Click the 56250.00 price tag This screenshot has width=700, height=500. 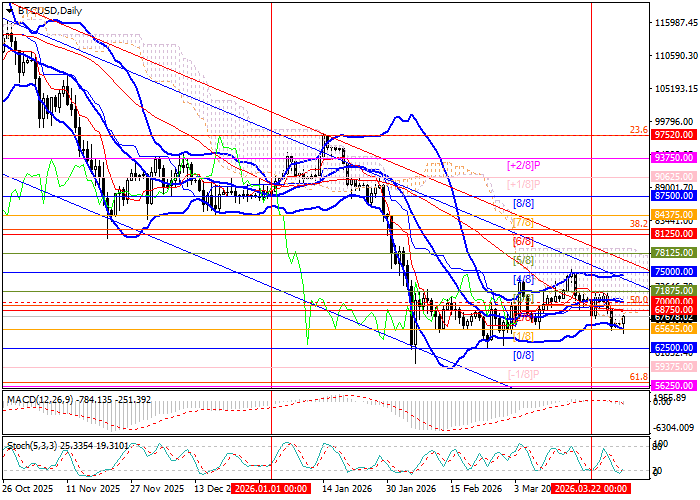(671, 384)
